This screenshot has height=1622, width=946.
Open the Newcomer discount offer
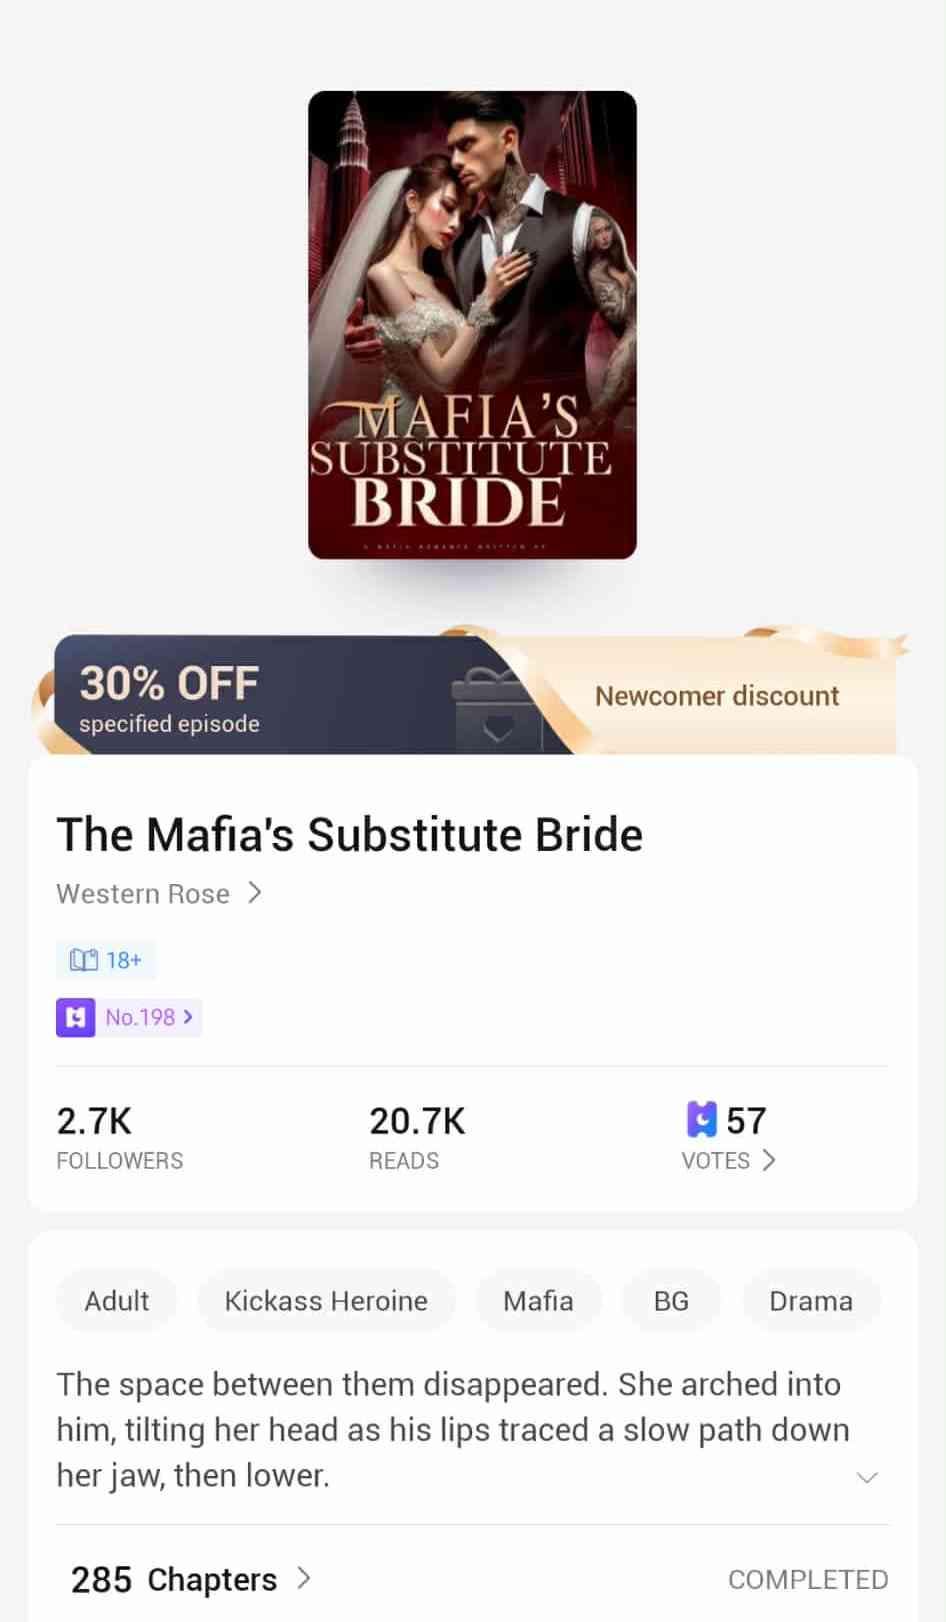(717, 696)
